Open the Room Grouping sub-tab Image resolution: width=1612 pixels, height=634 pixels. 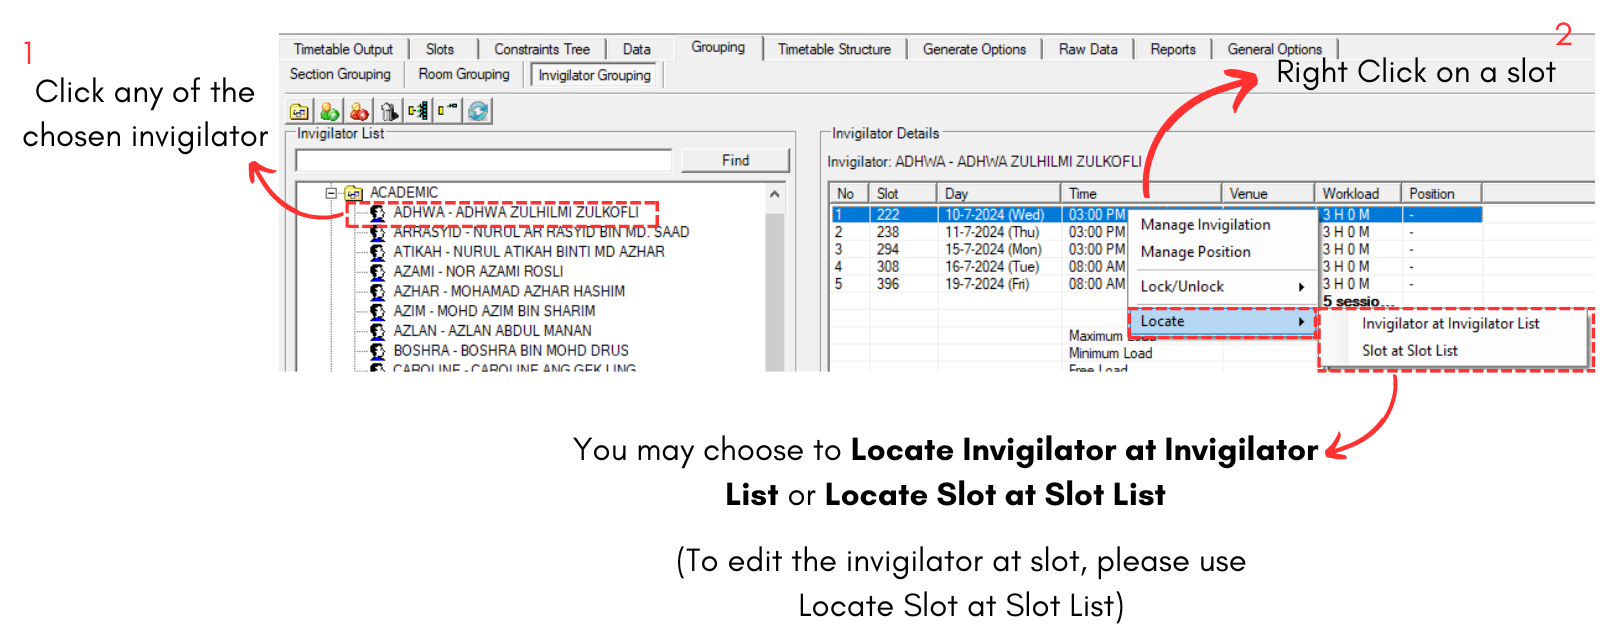click(464, 74)
